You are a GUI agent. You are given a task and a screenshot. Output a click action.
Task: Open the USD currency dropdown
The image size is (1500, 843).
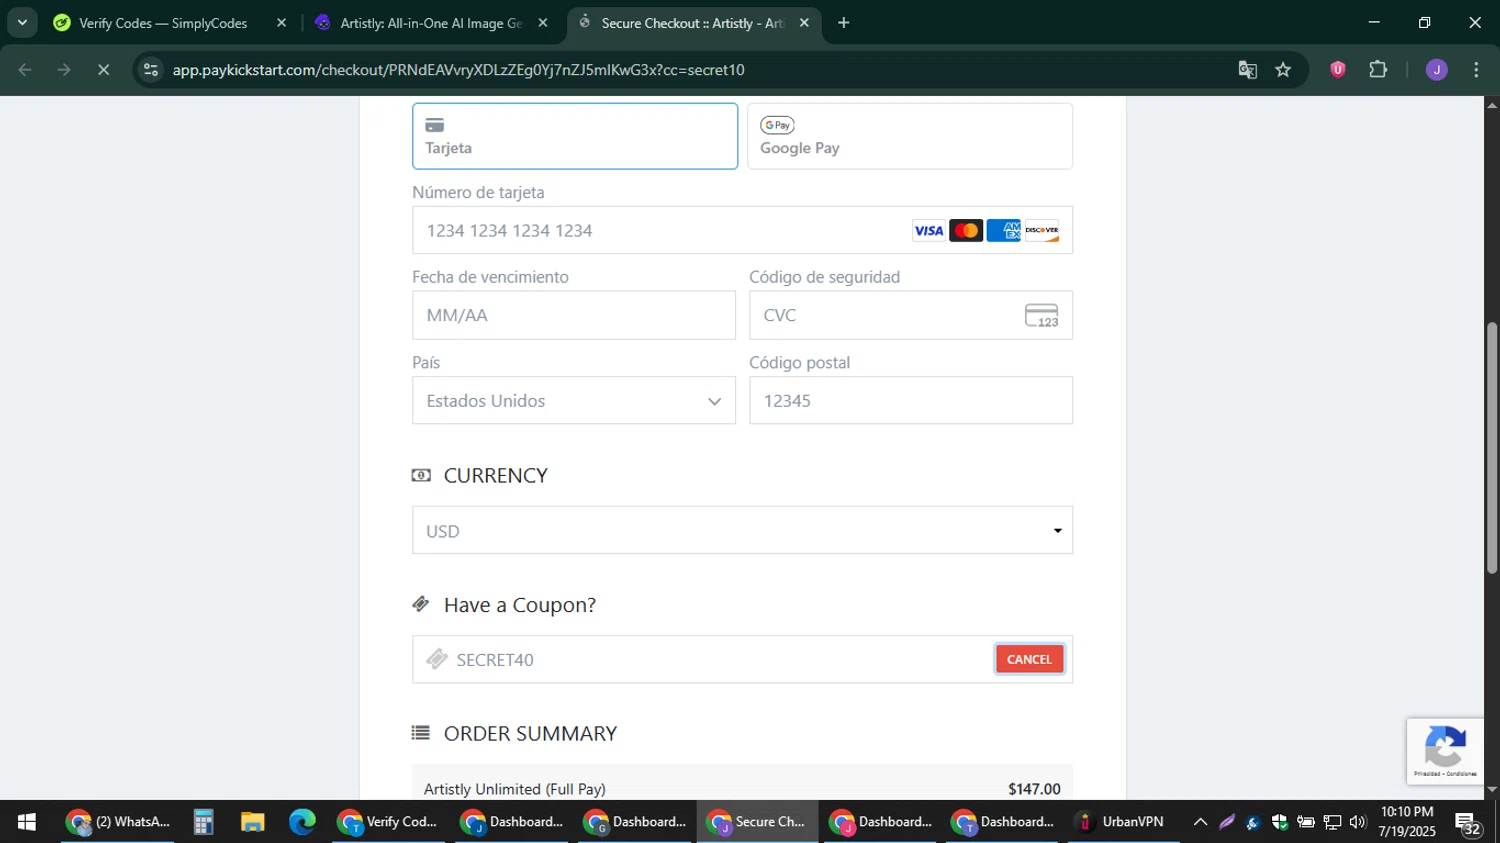(x=742, y=530)
